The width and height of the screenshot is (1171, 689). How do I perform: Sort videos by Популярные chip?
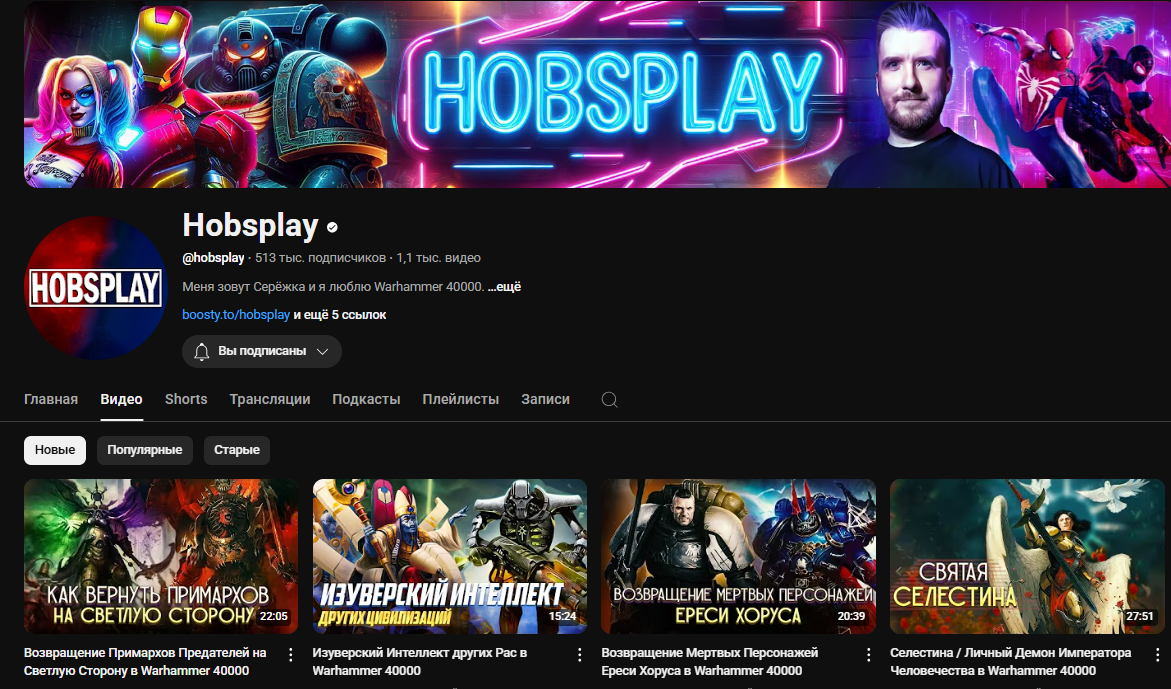[x=144, y=450]
